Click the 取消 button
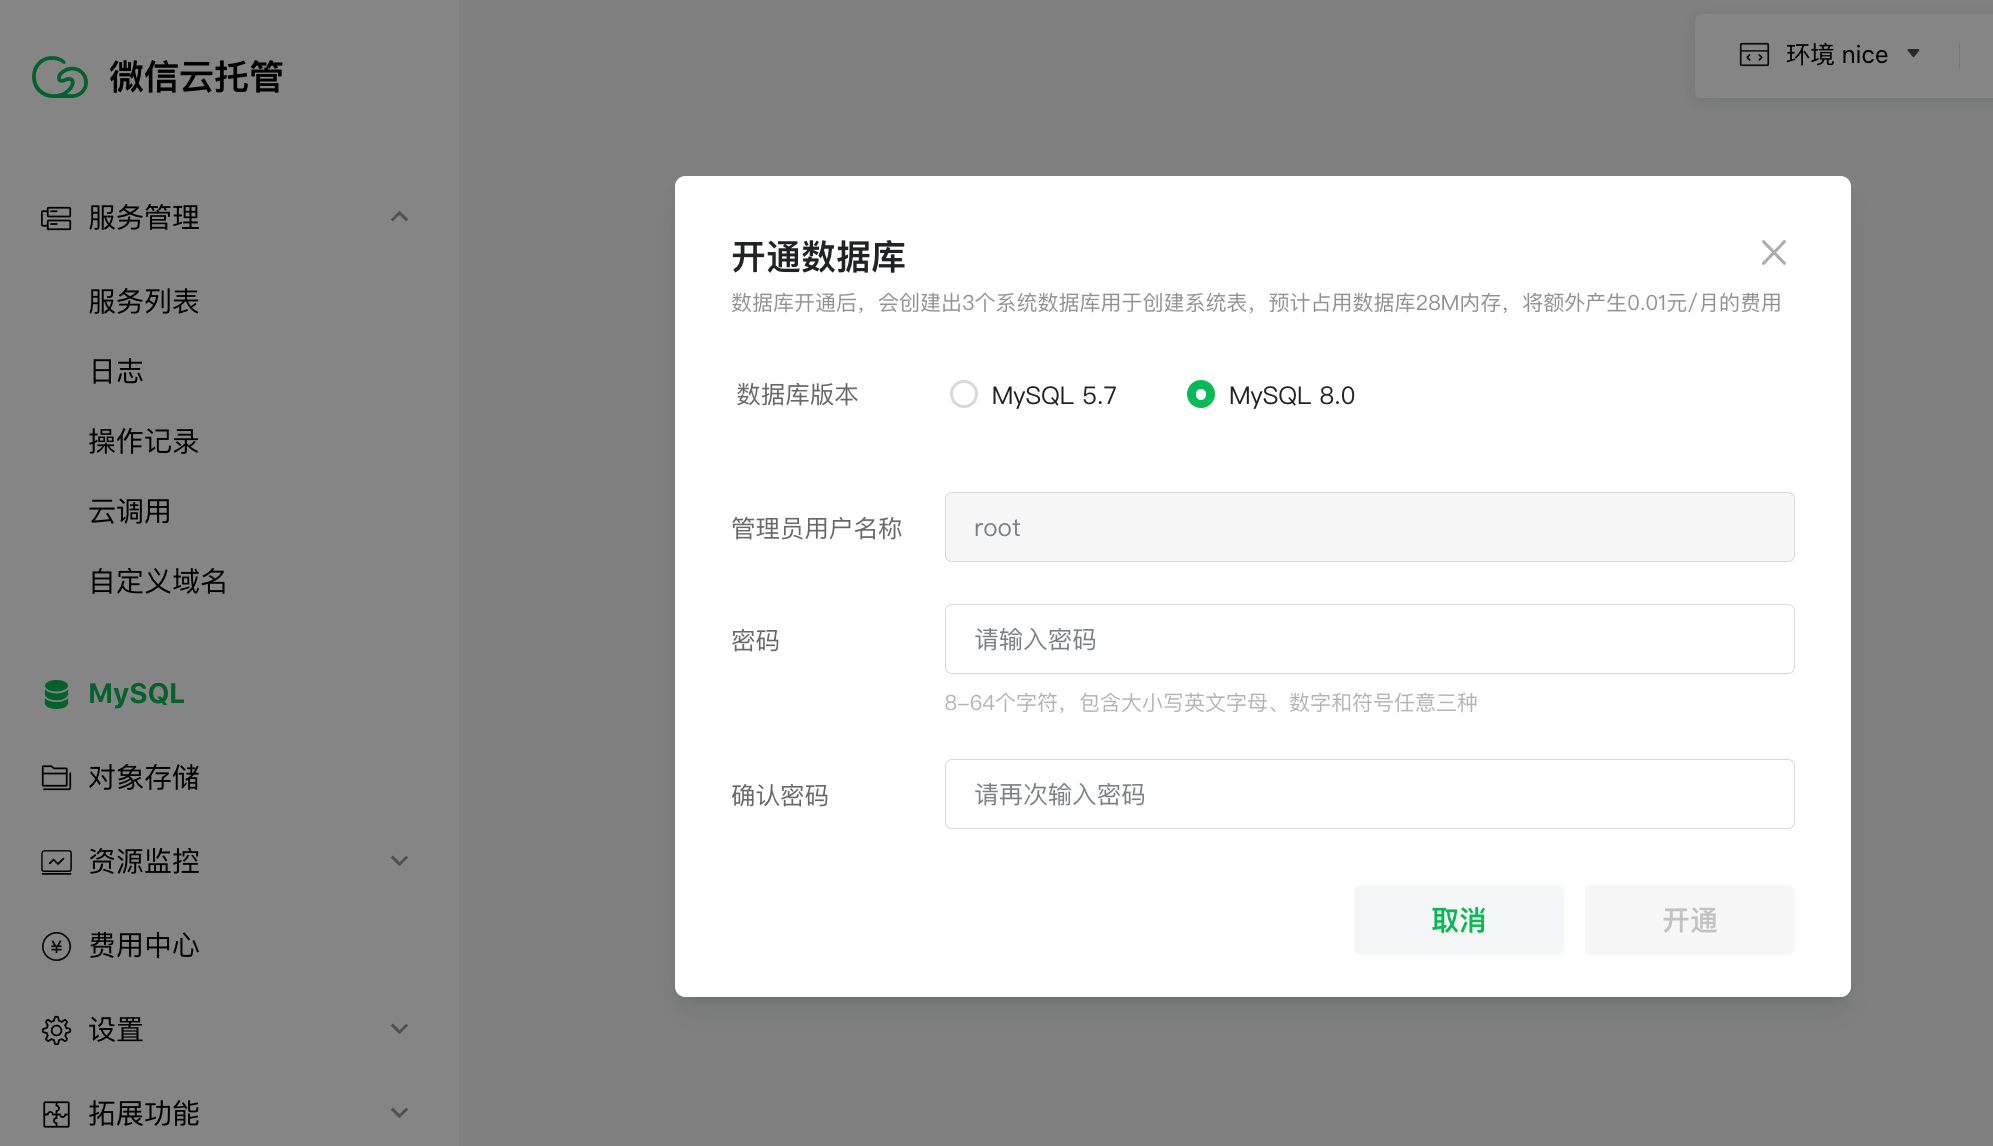The width and height of the screenshot is (1993, 1146). pyautogui.click(x=1458, y=920)
